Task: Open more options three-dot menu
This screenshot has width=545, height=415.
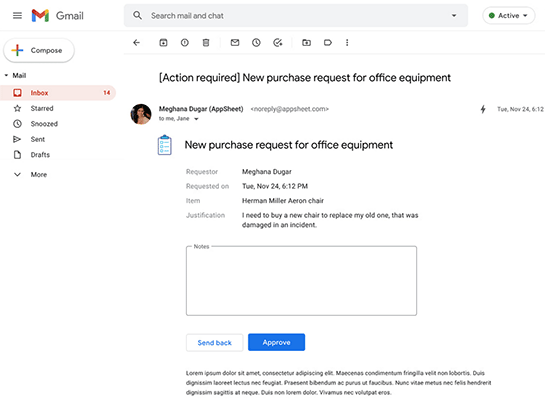Action: click(x=347, y=42)
